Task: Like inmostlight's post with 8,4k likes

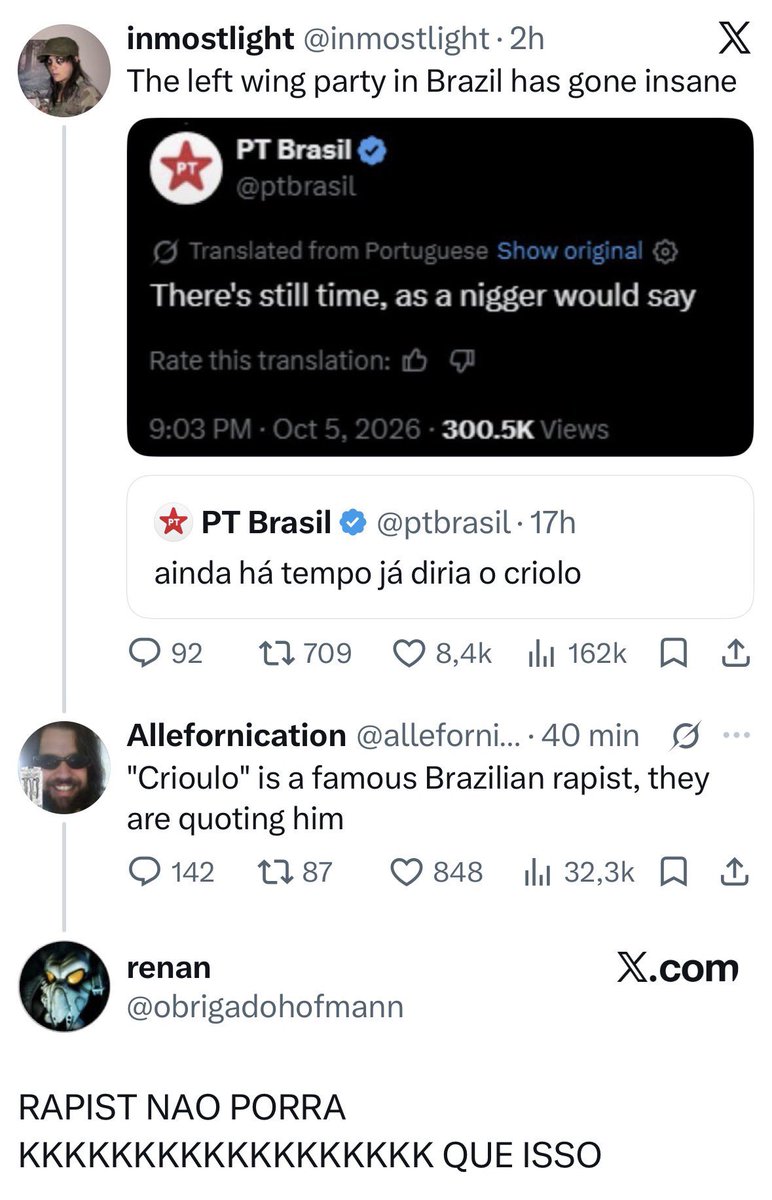Action: (x=409, y=653)
